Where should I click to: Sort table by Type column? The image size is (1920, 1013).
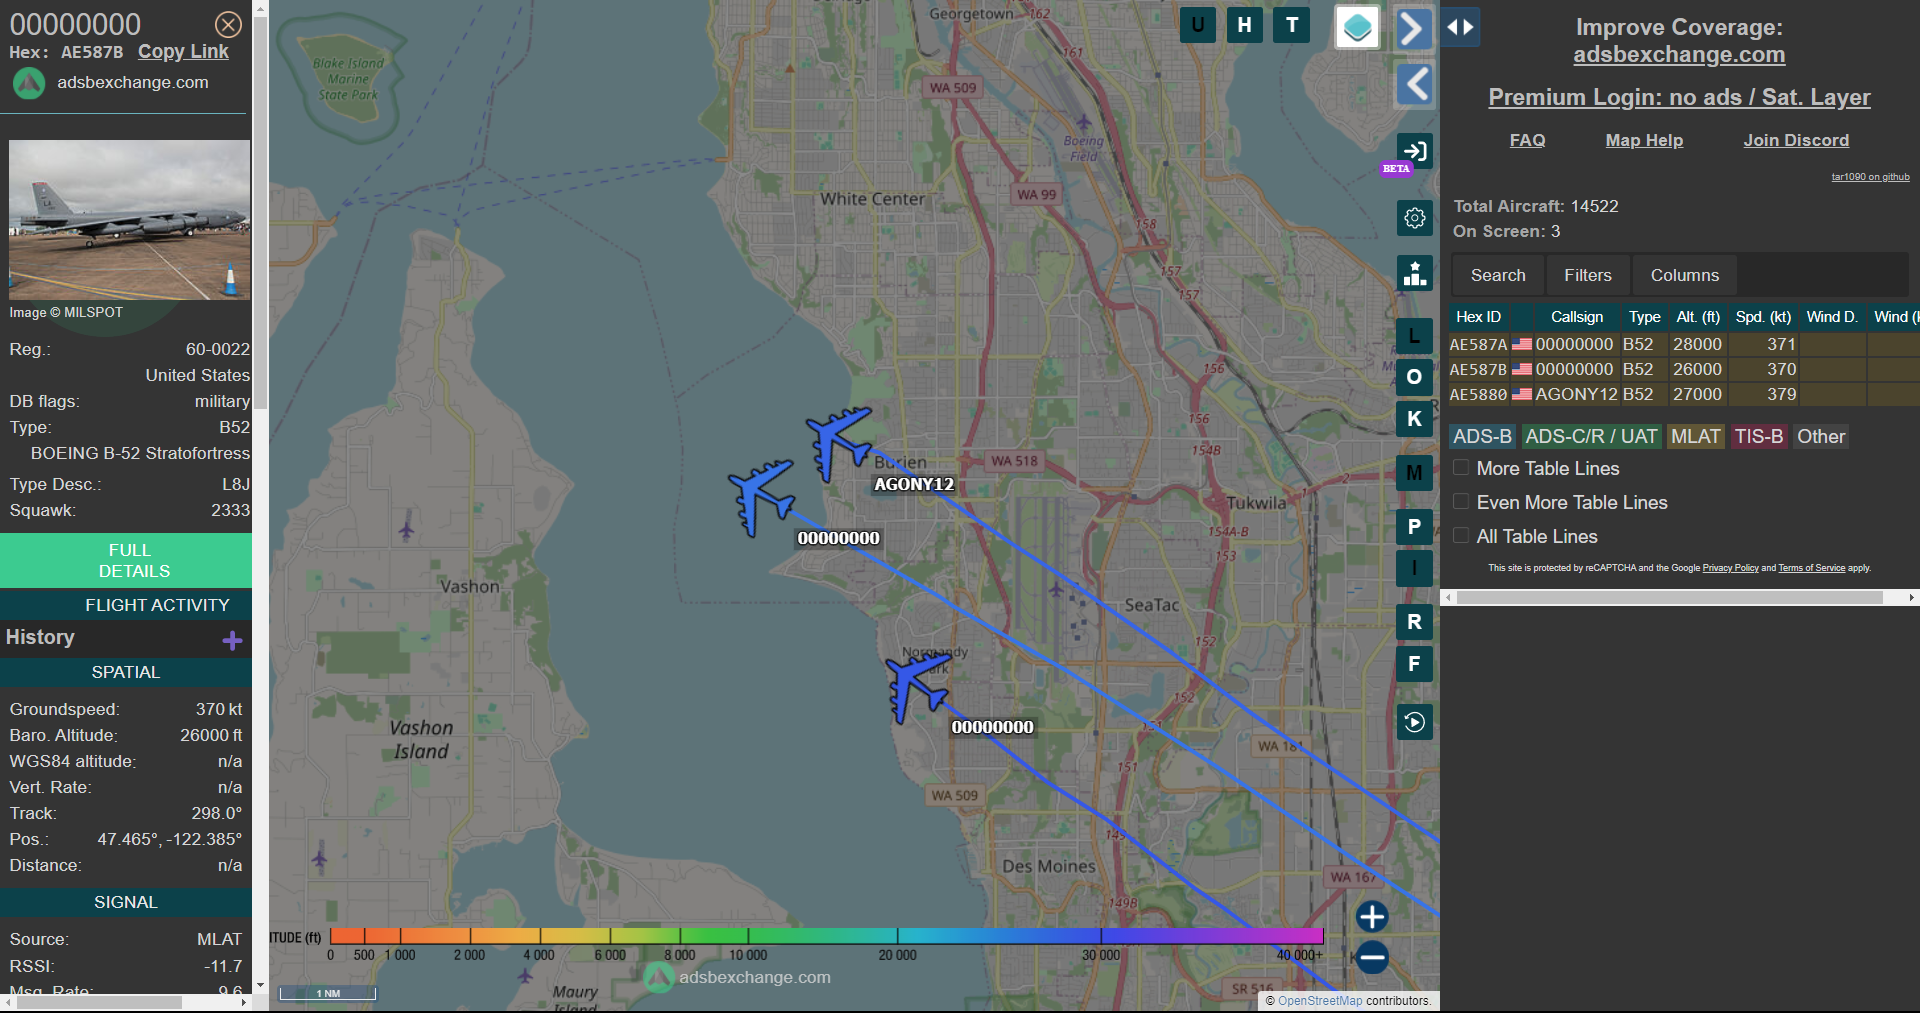[x=1644, y=317]
